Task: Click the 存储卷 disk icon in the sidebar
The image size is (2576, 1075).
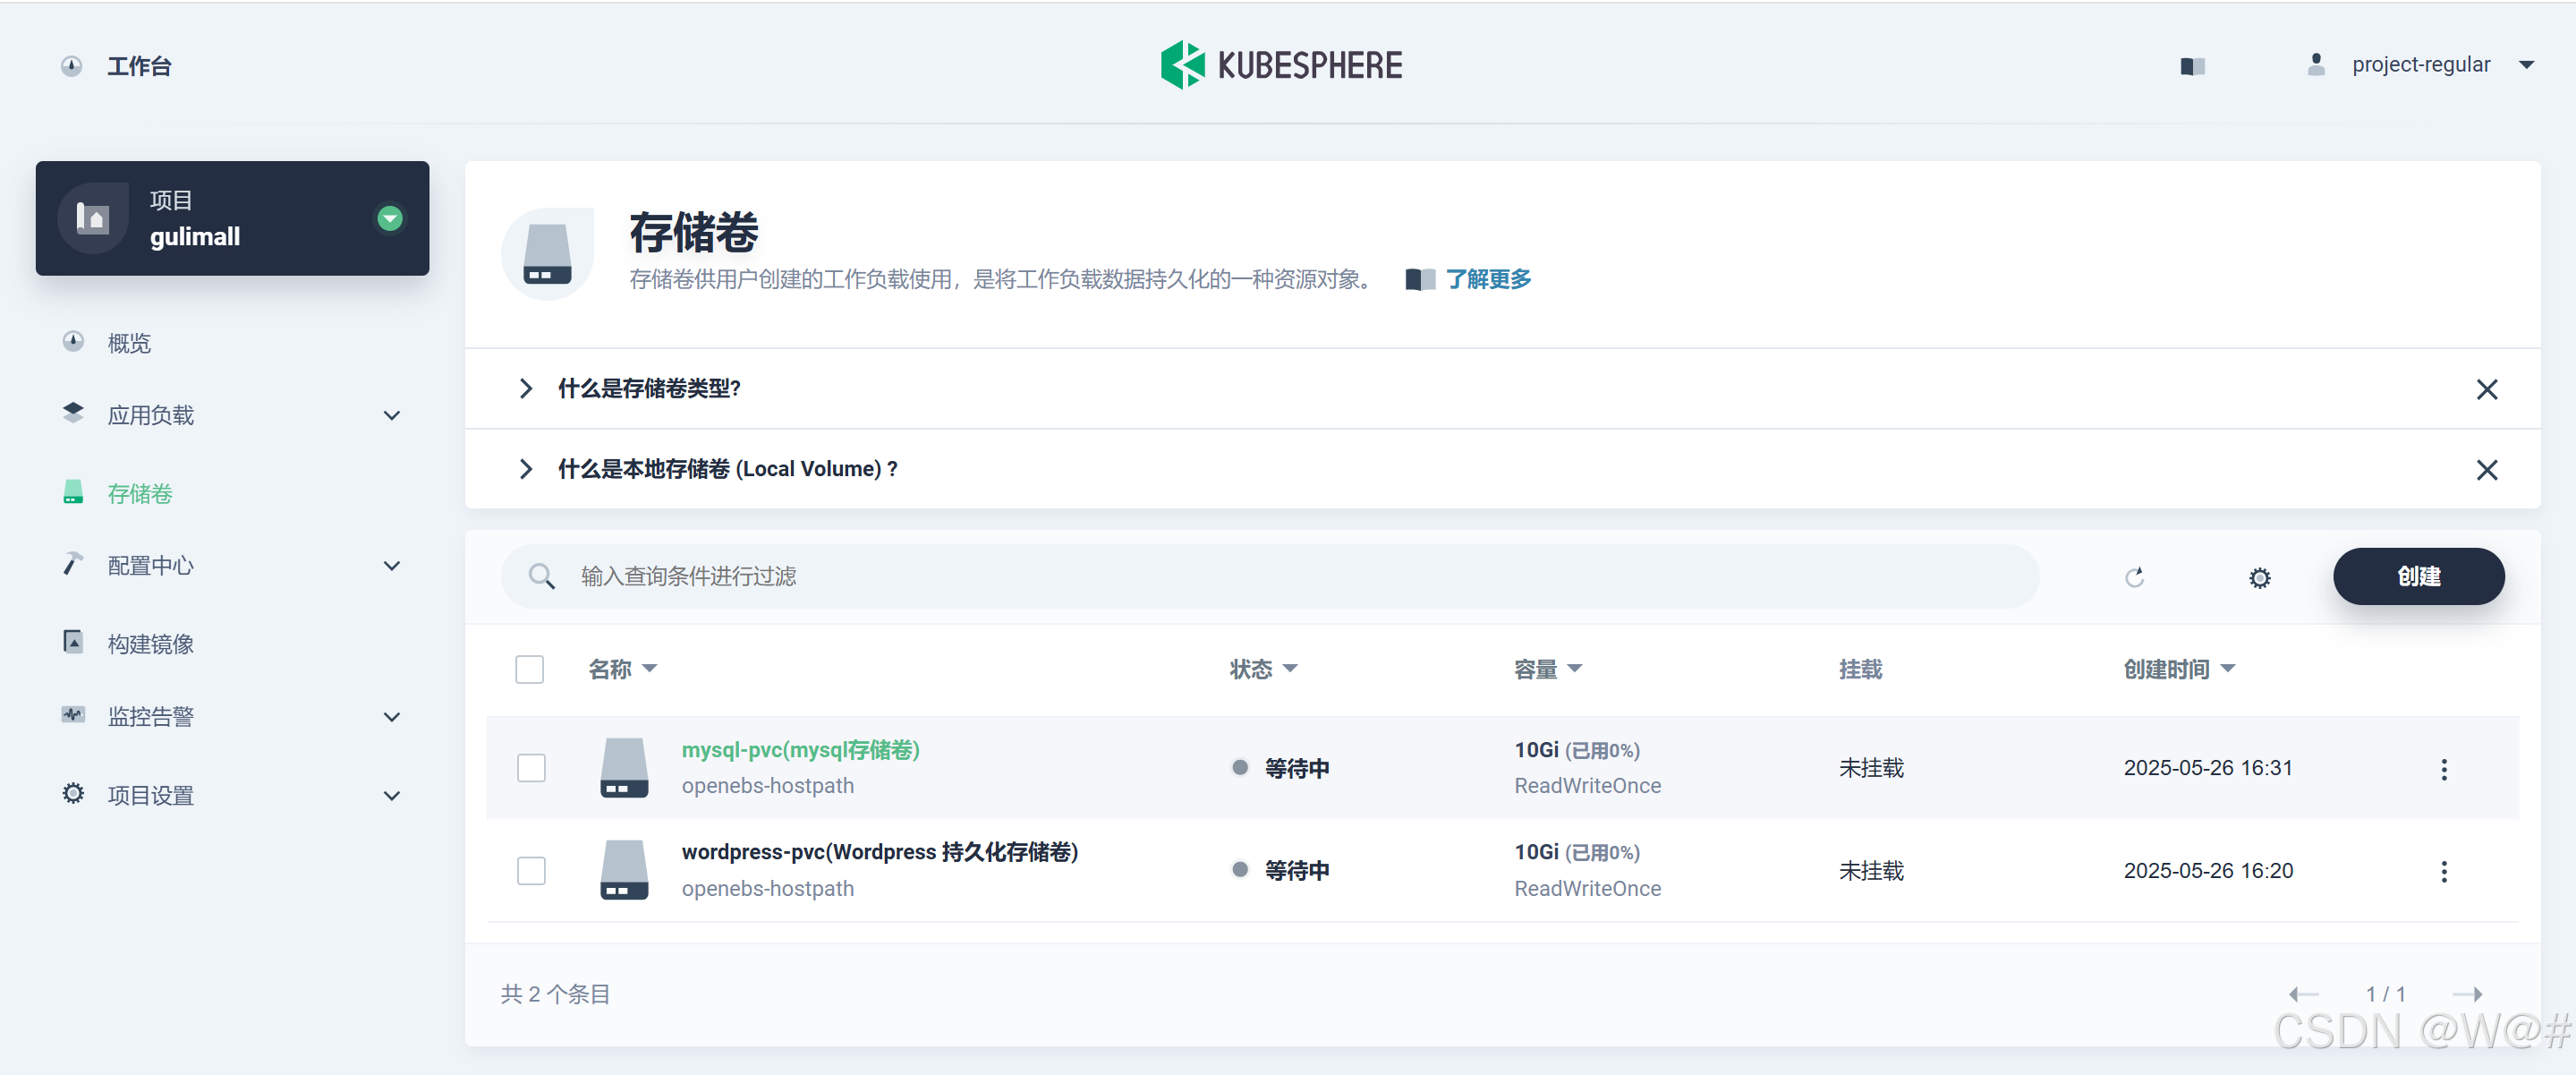Action: pyautogui.click(x=73, y=492)
